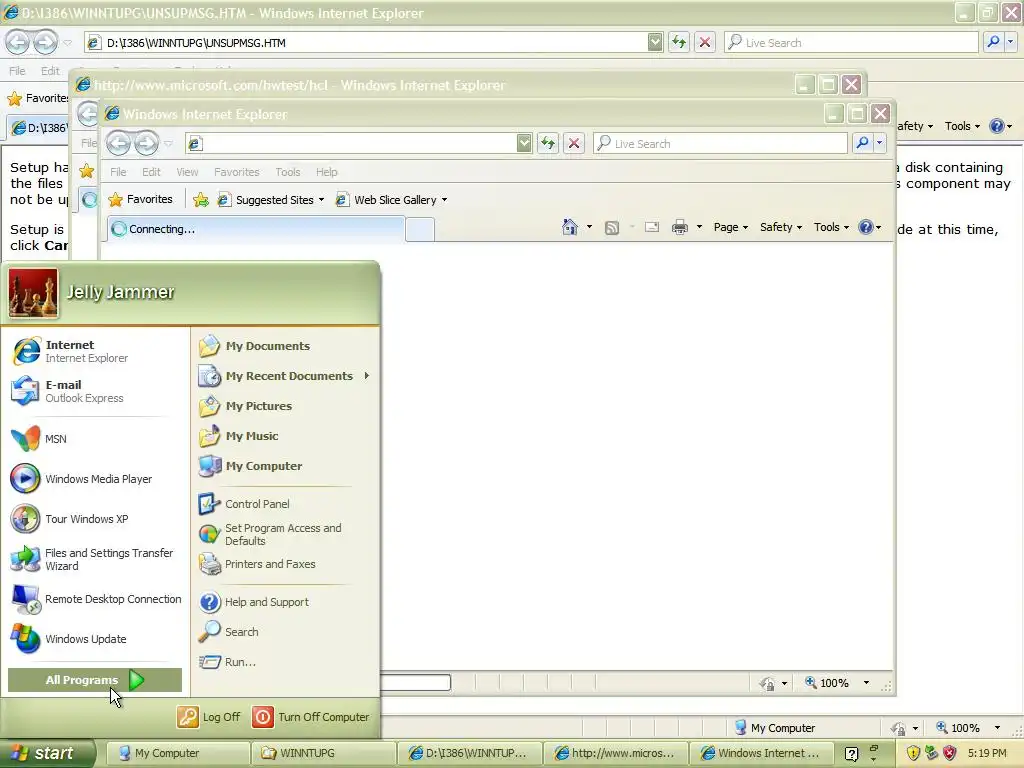This screenshot has height=768, width=1024.
Task: Click Refresh button in front IE window
Action: (548, 143)
